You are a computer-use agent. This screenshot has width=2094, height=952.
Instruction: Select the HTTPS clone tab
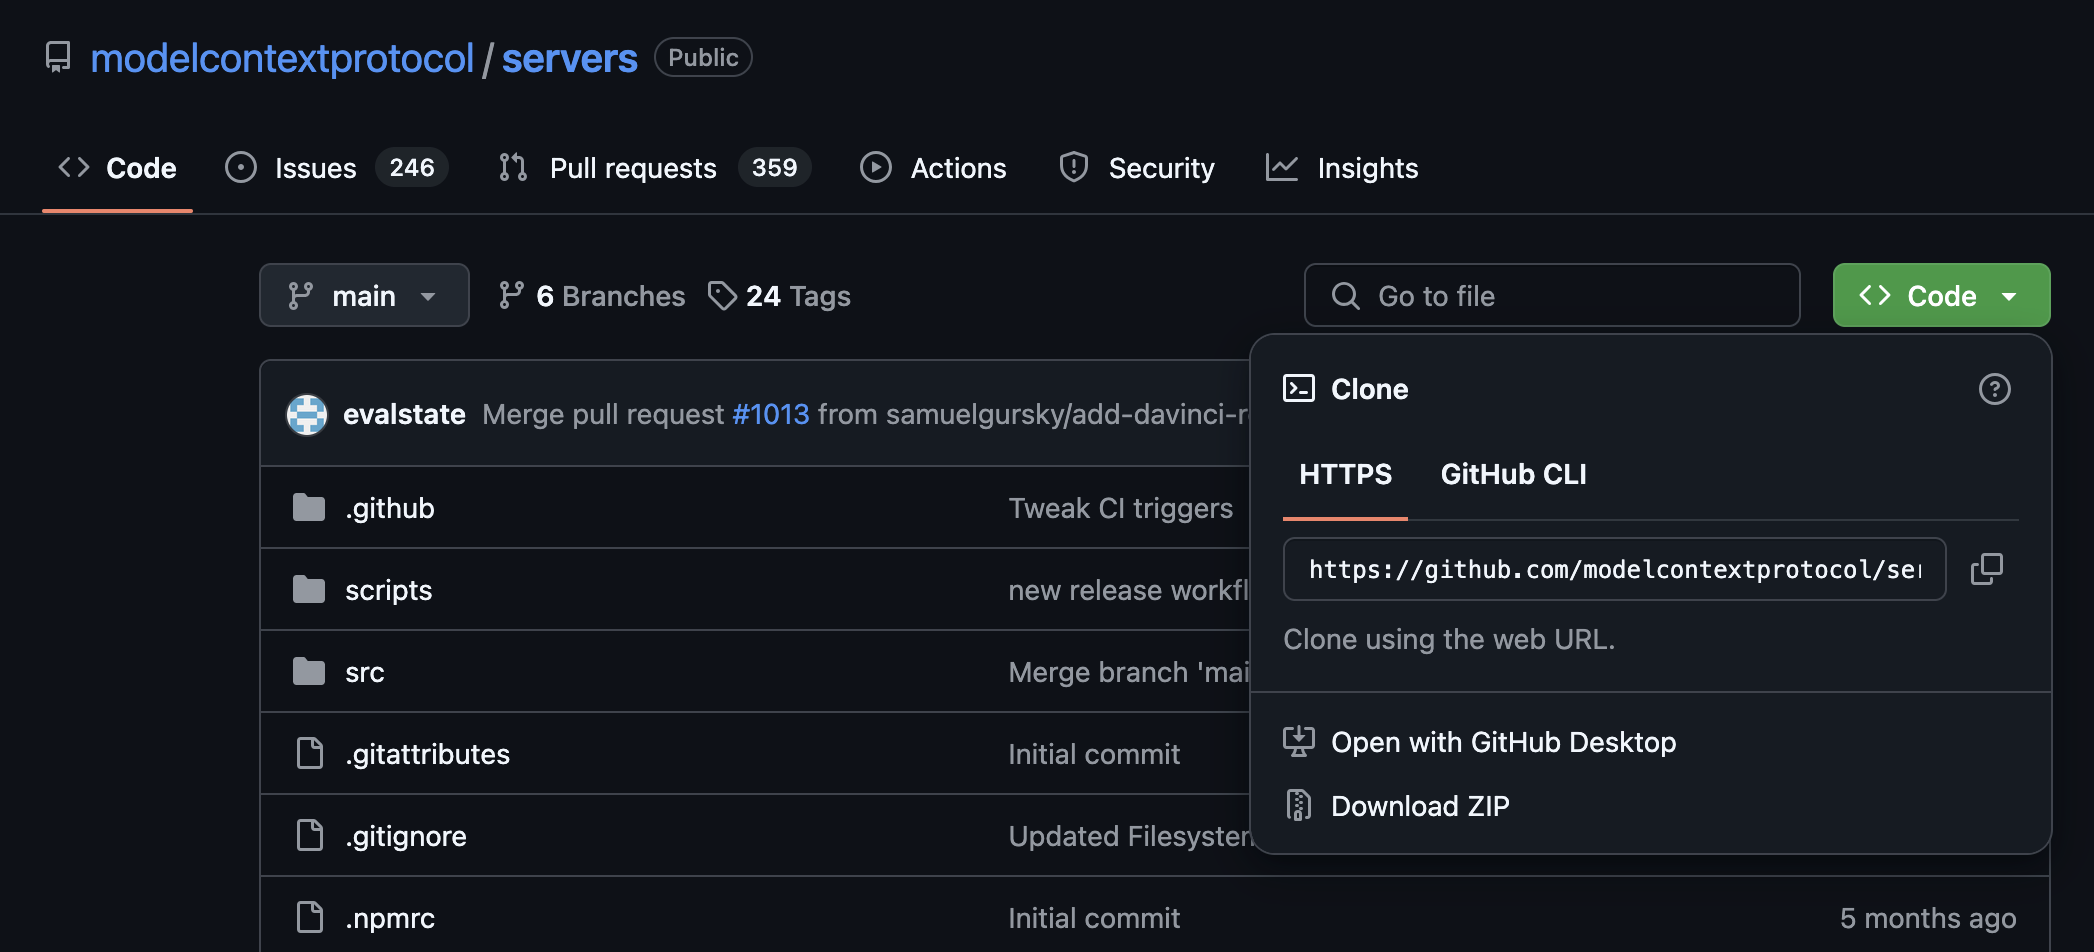(1345, 474)
